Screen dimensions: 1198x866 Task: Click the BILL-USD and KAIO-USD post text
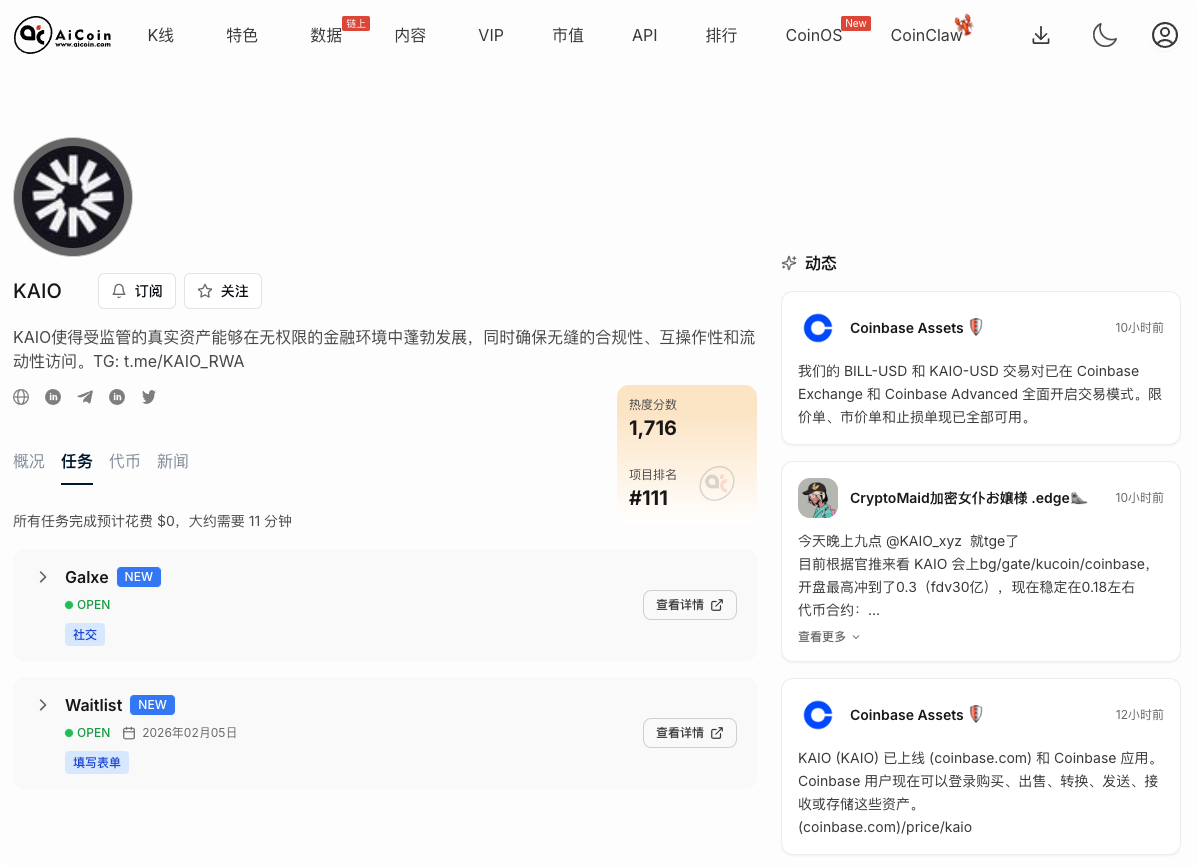click(980, 394)
